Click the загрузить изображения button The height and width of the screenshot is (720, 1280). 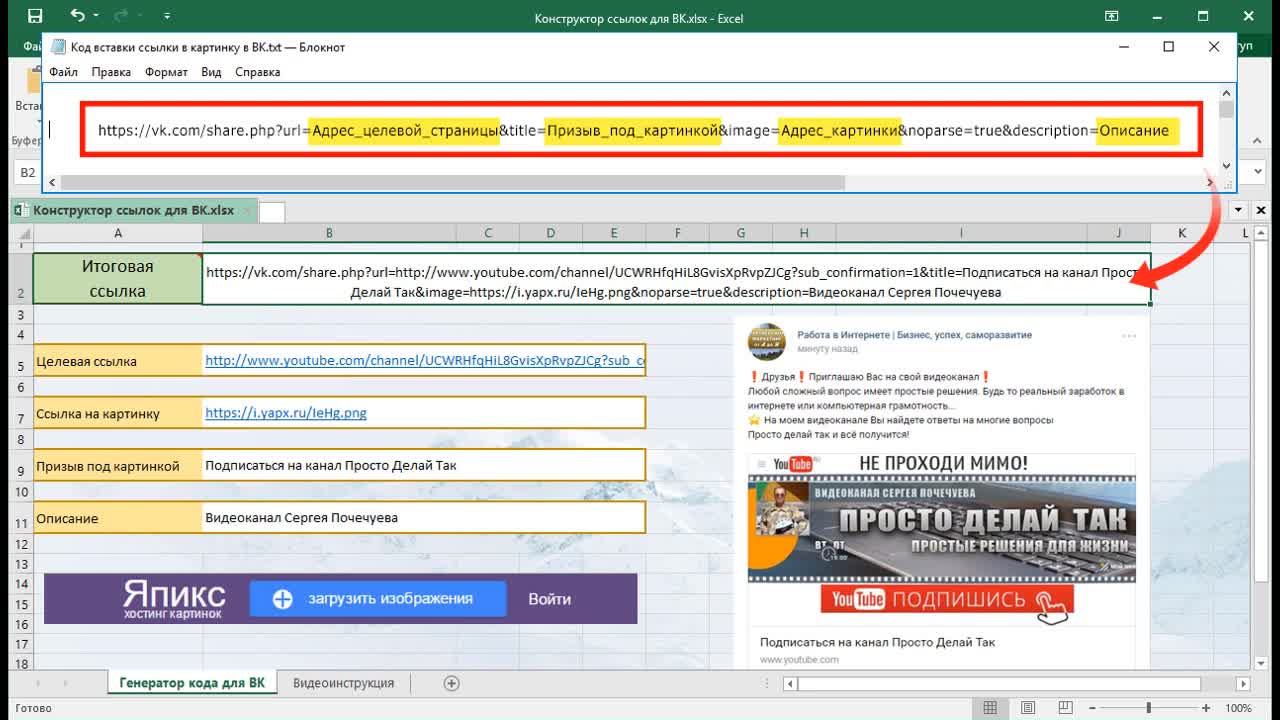[378, 599]
